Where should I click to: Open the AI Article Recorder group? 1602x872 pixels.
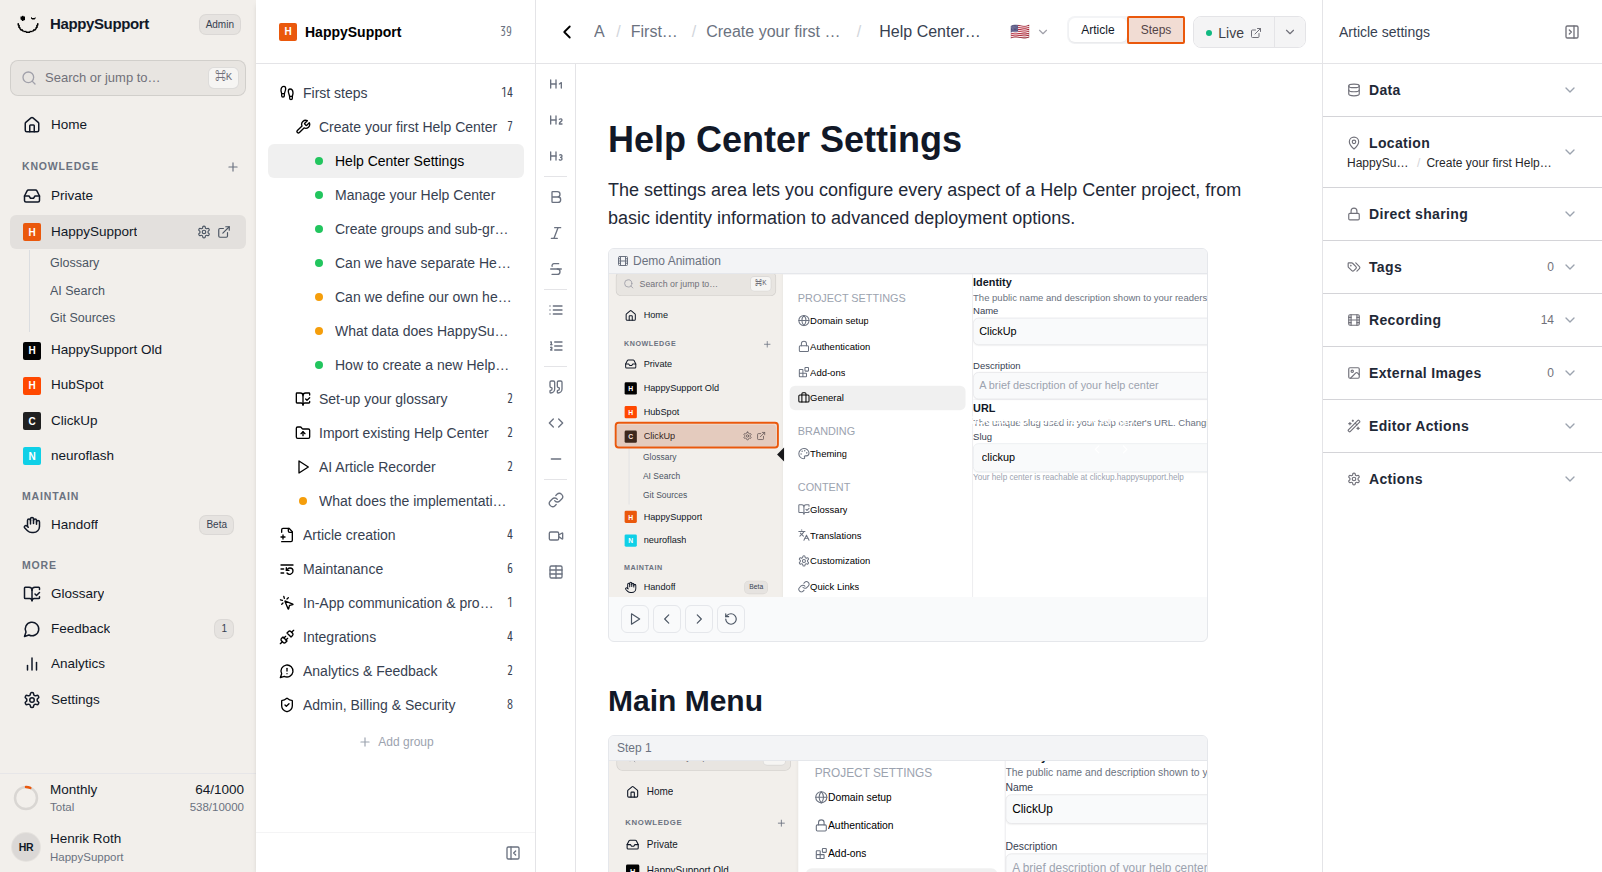pos(396,467)
